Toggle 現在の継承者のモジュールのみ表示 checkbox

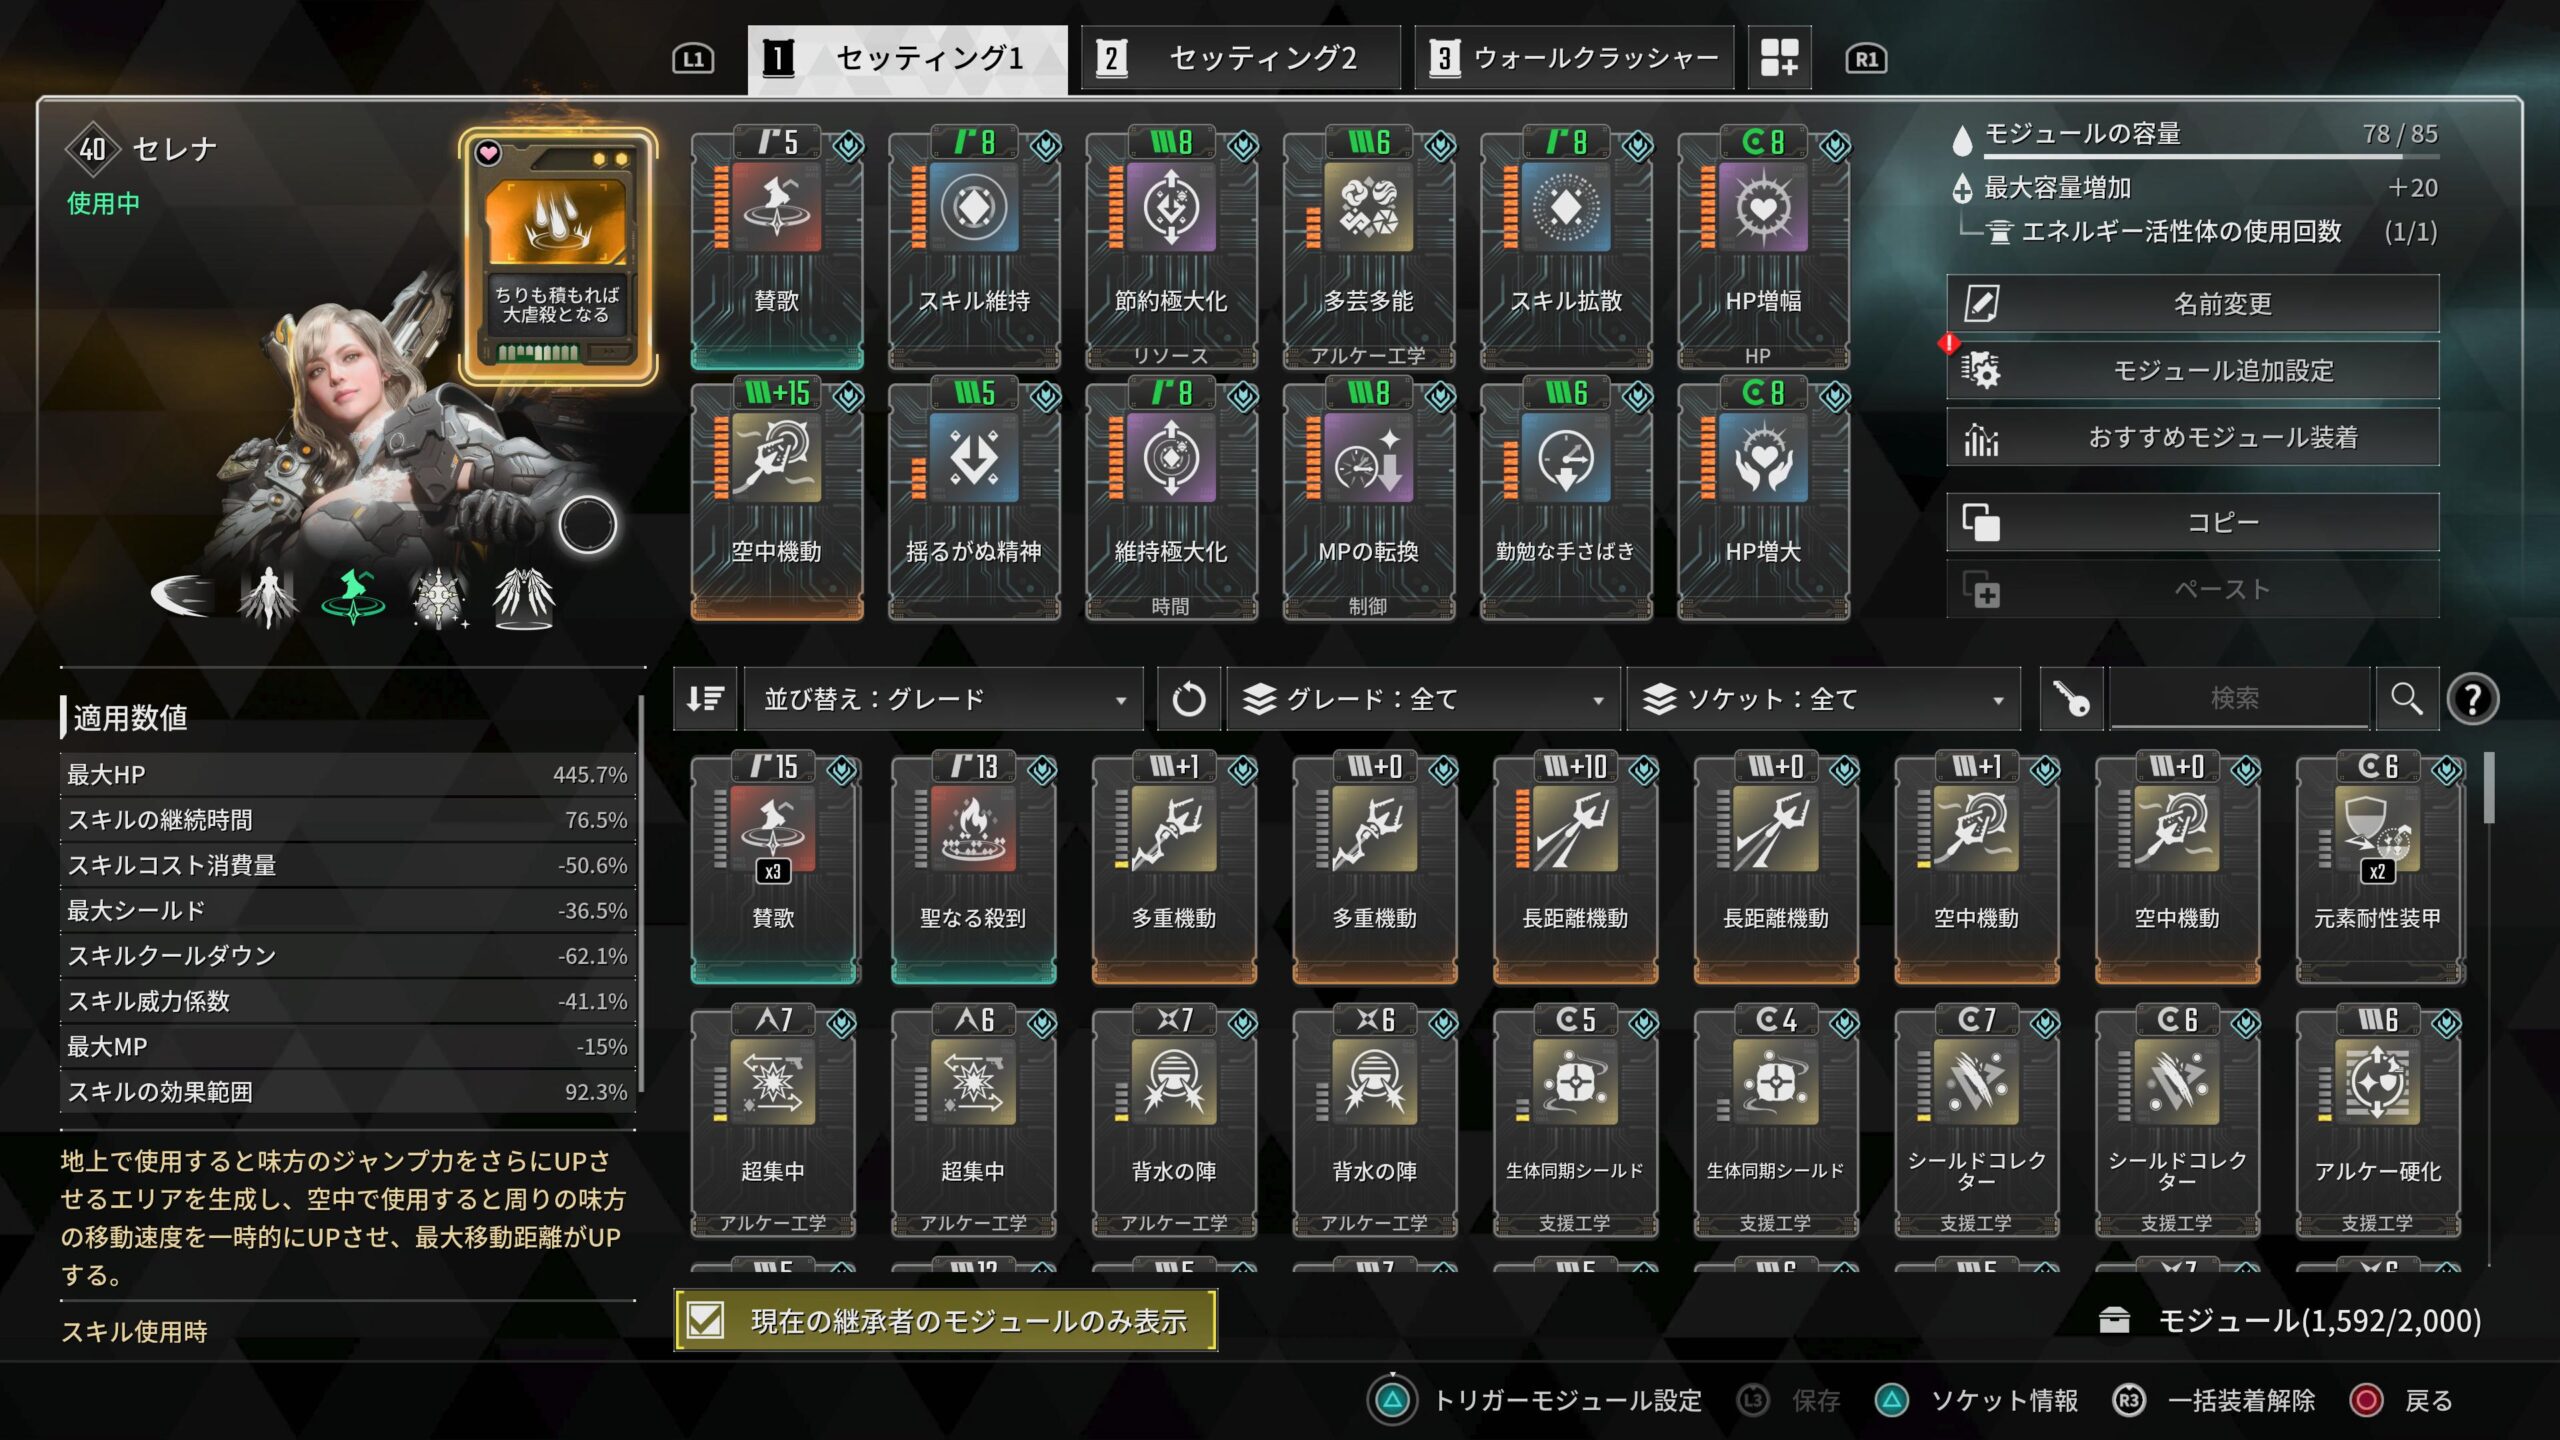tap(706, 1321)
